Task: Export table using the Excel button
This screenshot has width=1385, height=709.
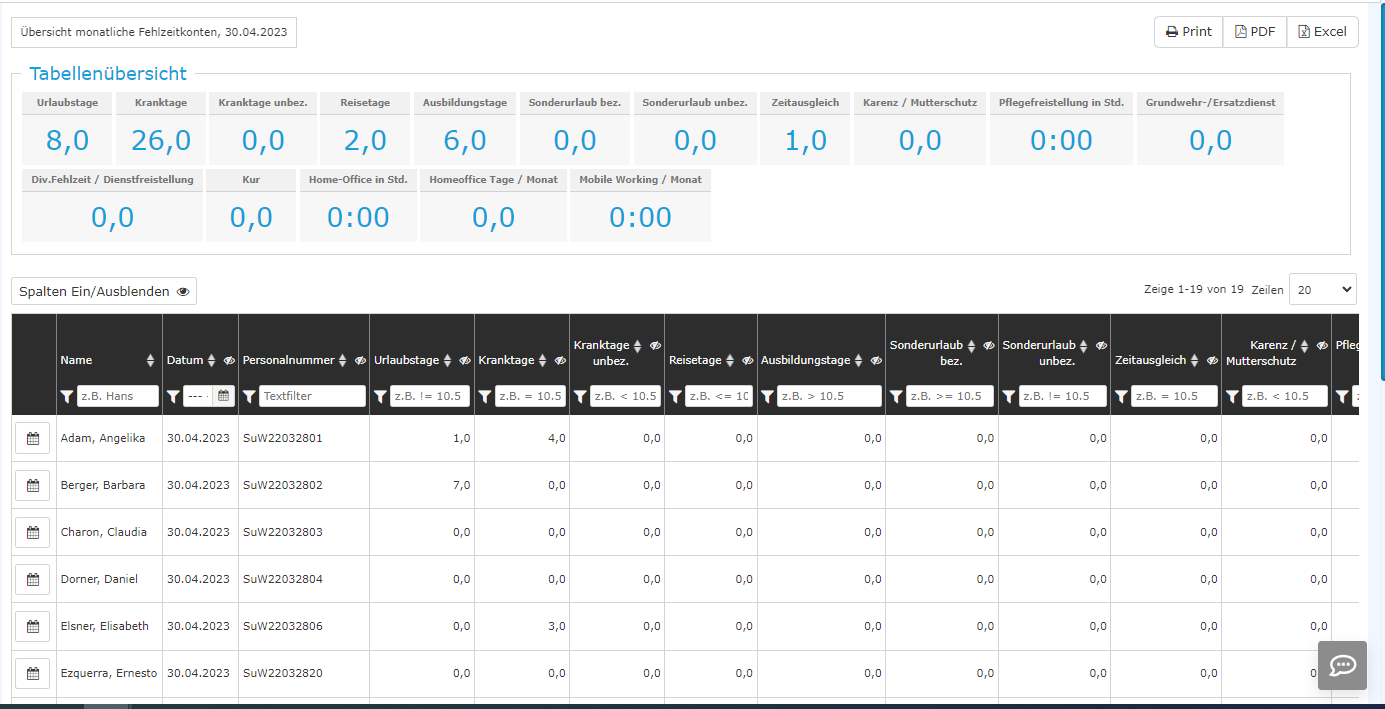Action: (x=1322, y=32)
